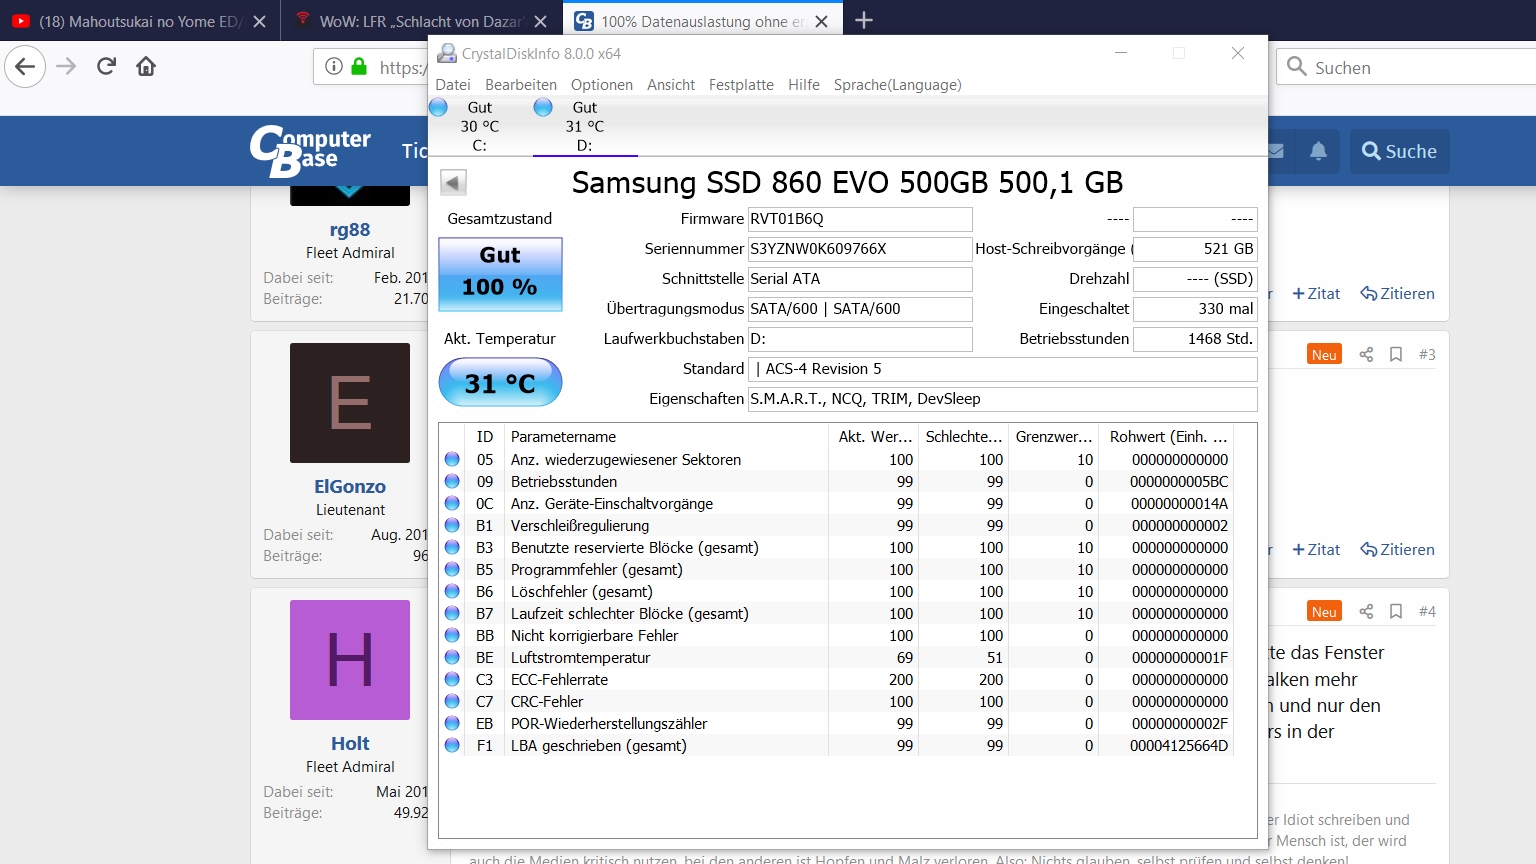Viewport: 1536px width, 864px height.
Task: Click status orb for attribute 05 row
Action: [452, 460]
